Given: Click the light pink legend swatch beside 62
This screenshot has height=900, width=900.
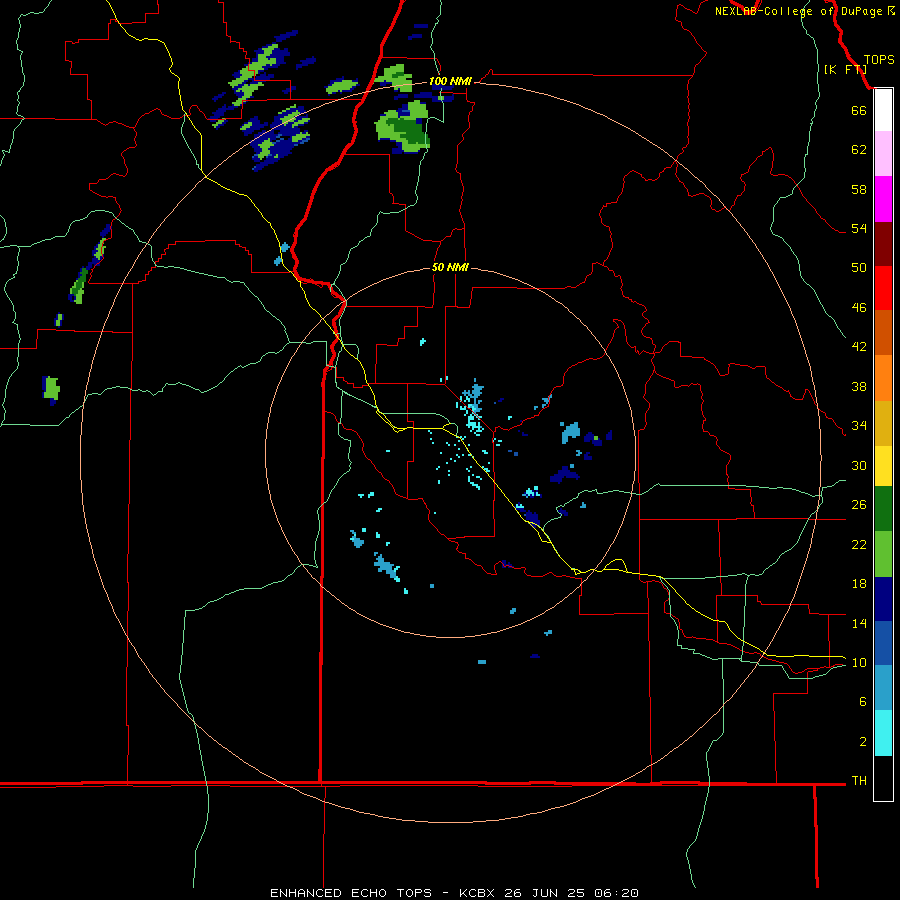Looking at the screenshot, I should [883, 154].
